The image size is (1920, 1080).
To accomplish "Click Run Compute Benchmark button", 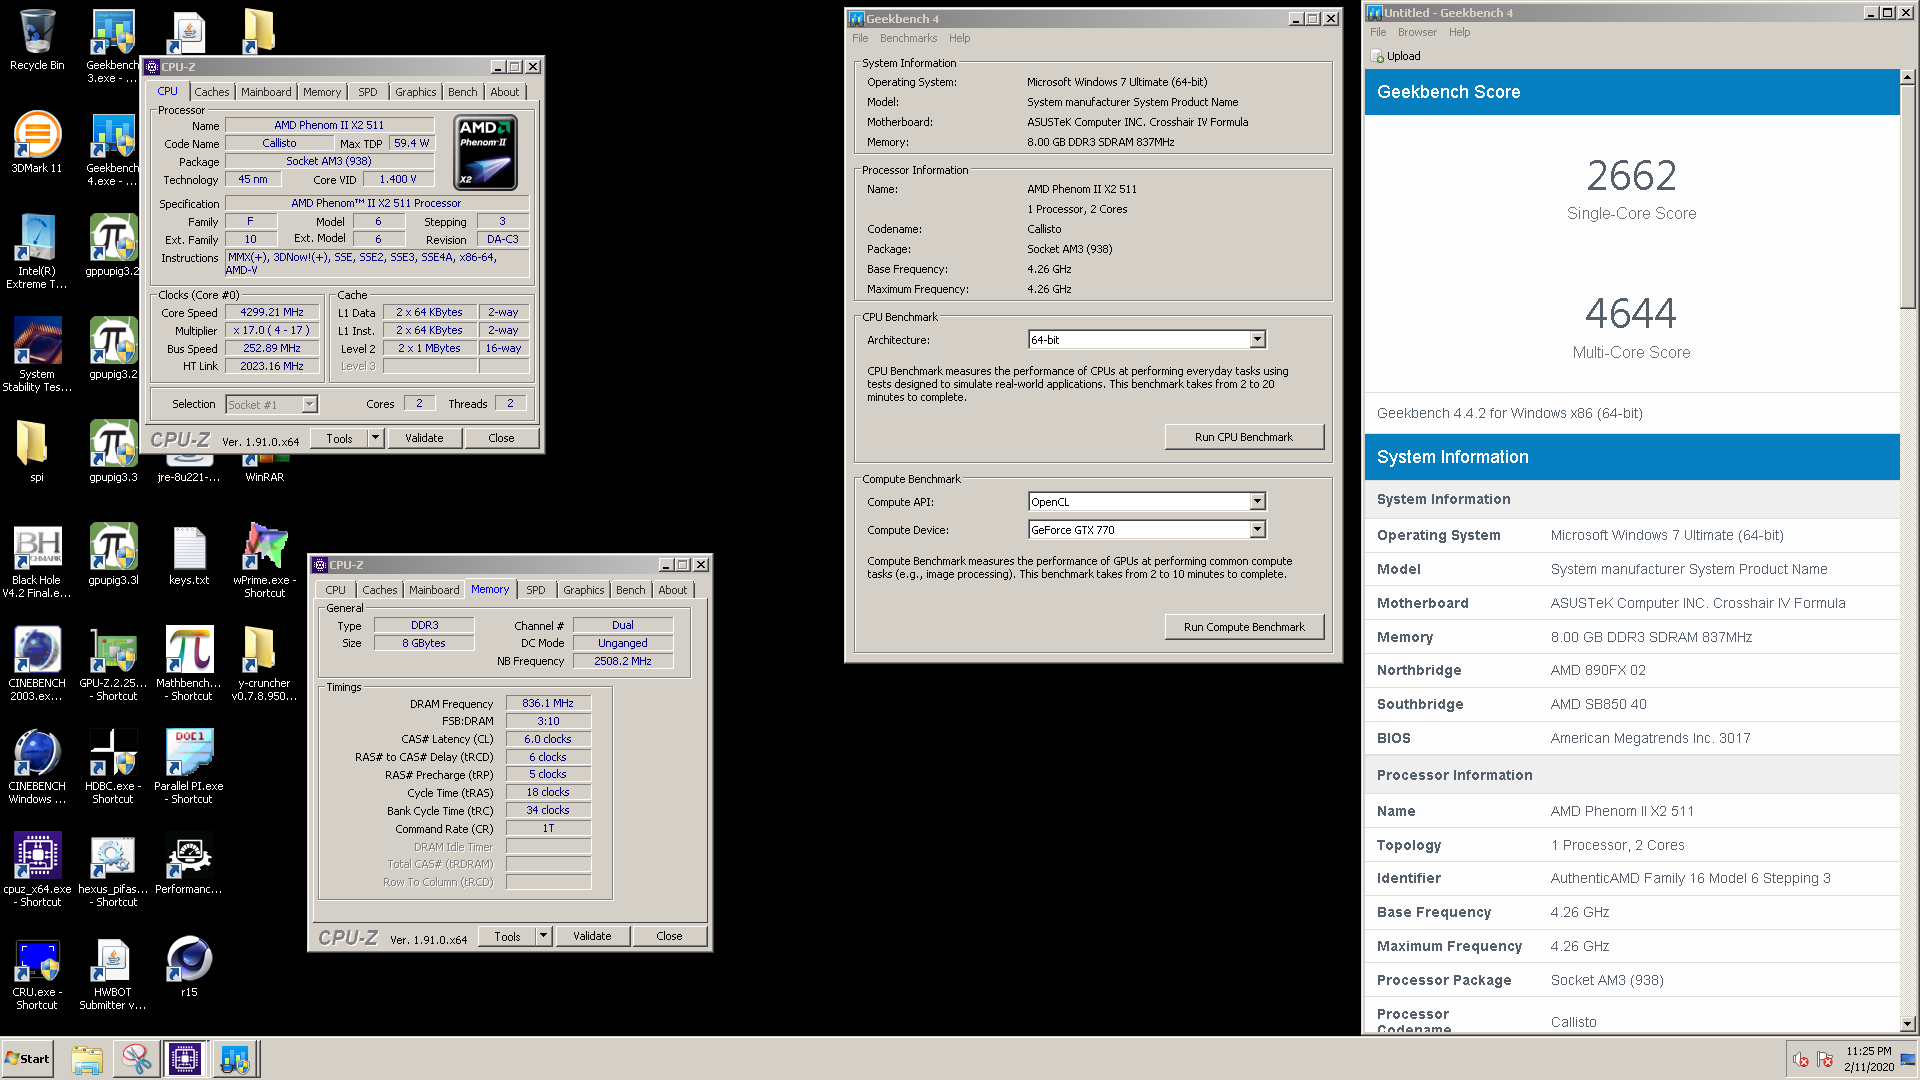I will (x=1244, y=627).
